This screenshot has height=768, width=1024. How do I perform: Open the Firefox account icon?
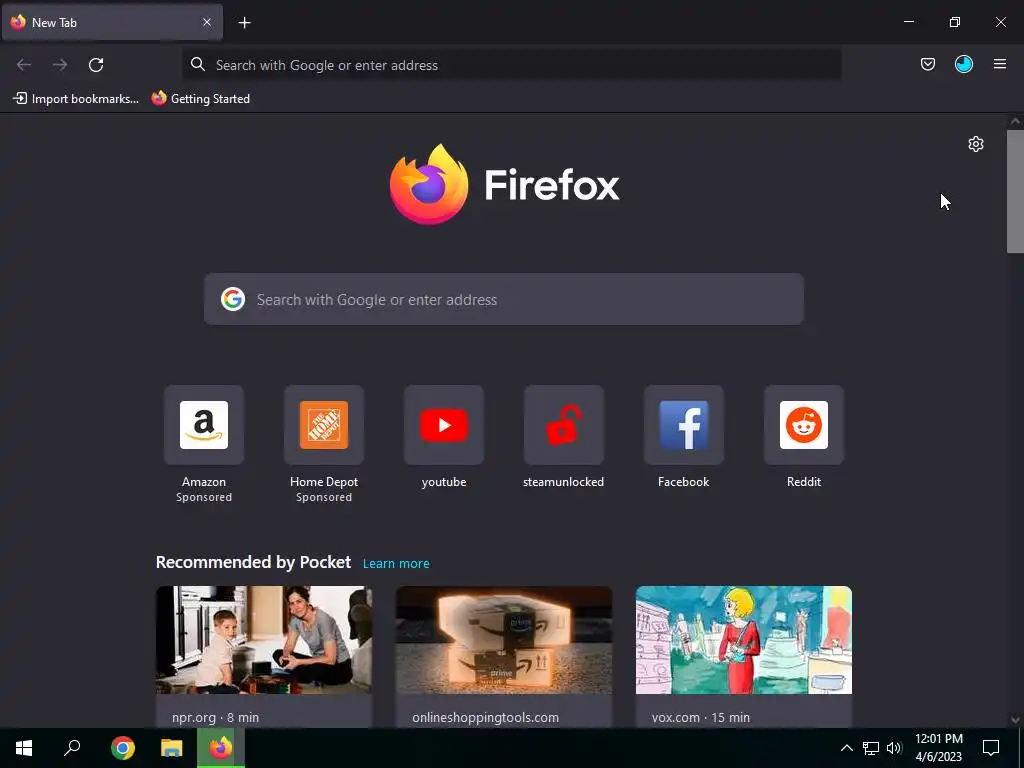coord(964,64)
